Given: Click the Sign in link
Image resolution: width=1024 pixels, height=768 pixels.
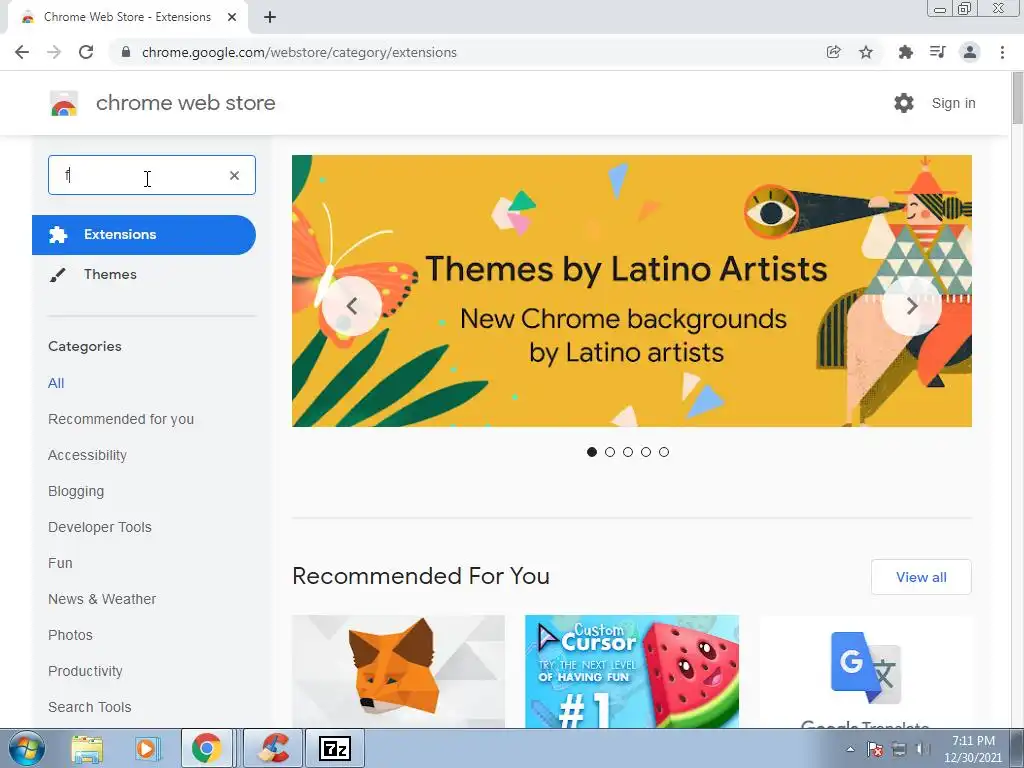Looking at the screenshot, I should tap(953, 103).
